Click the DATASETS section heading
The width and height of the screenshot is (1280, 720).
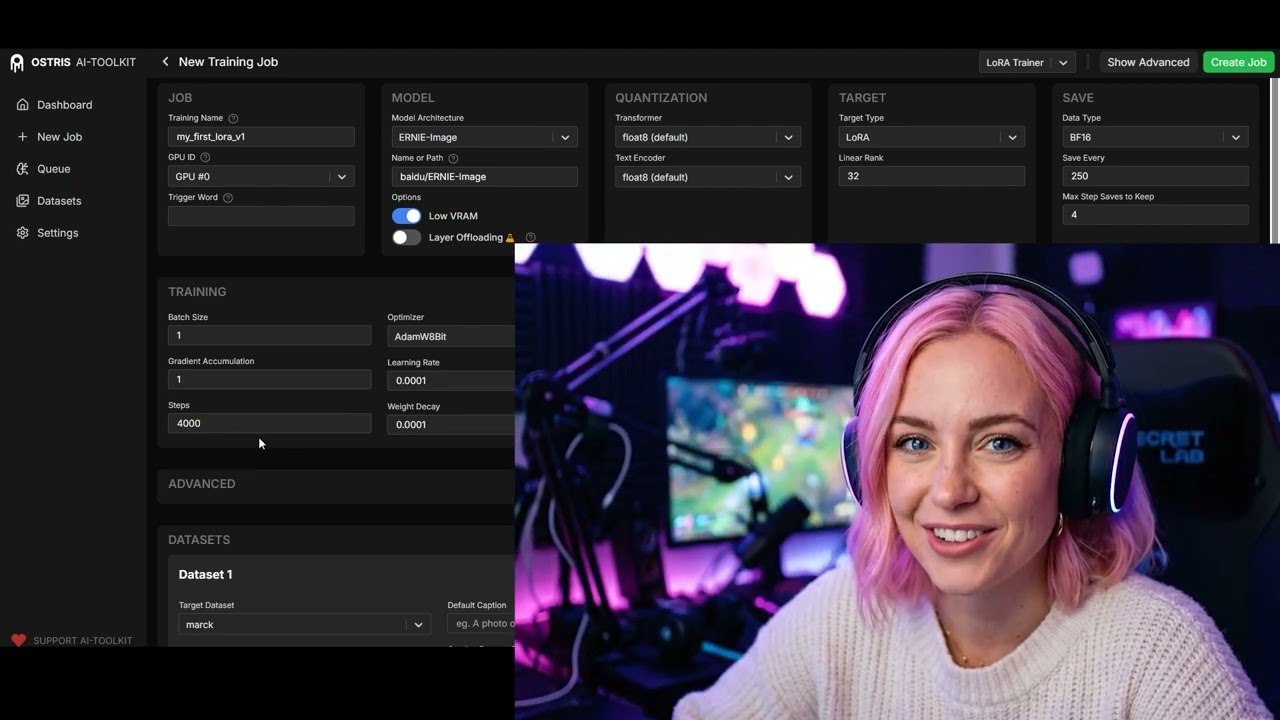pyautogui.click(x=199, y=540)
